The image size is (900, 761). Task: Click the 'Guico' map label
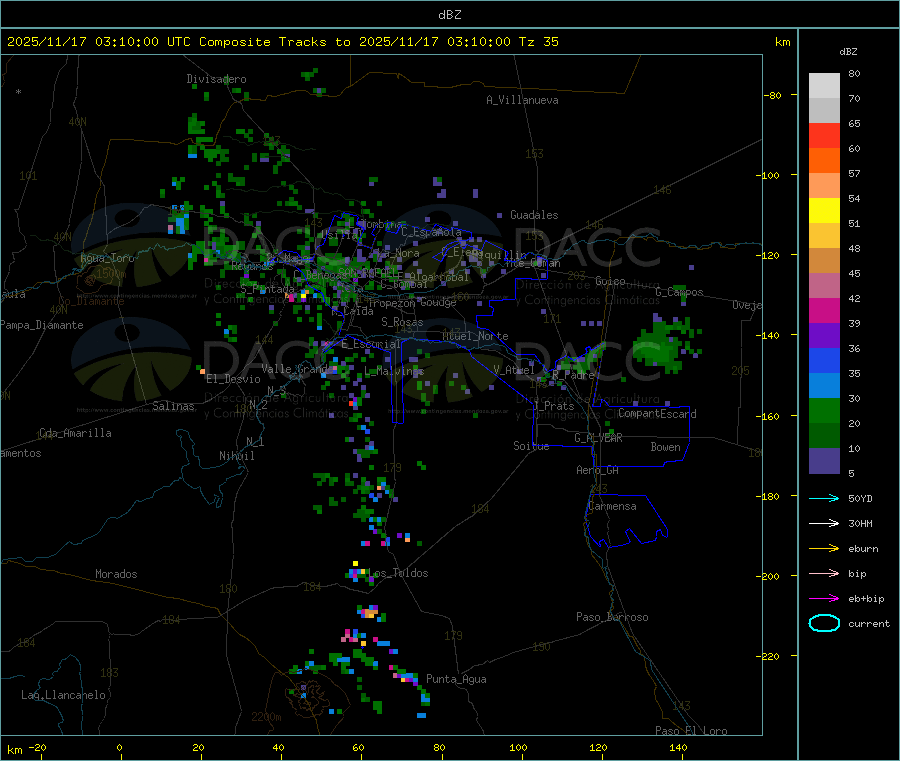(x=610, y=281)
